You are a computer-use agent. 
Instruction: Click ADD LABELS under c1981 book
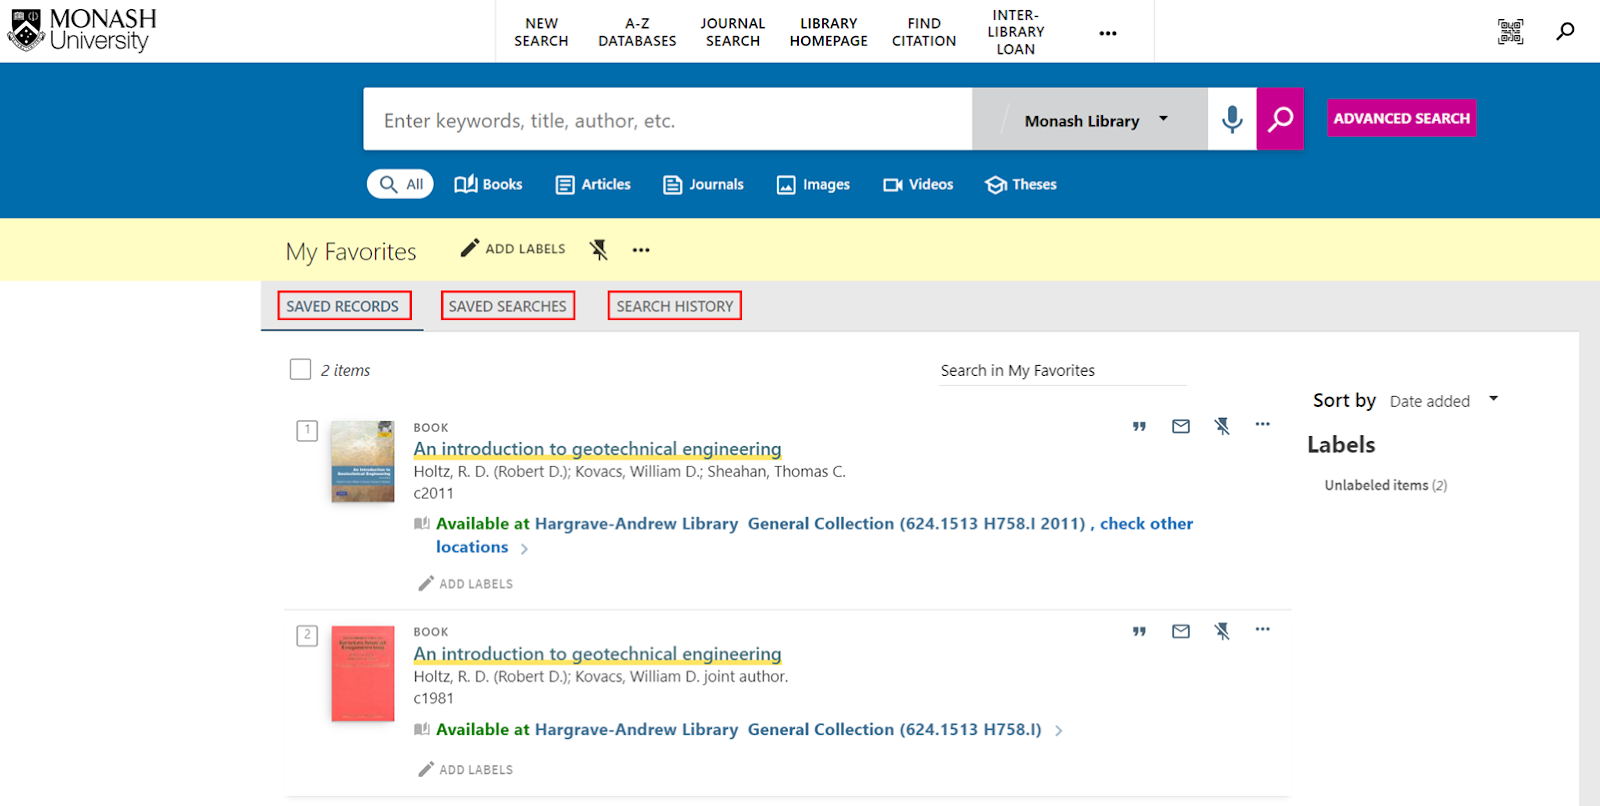click(x=466, y=770)
